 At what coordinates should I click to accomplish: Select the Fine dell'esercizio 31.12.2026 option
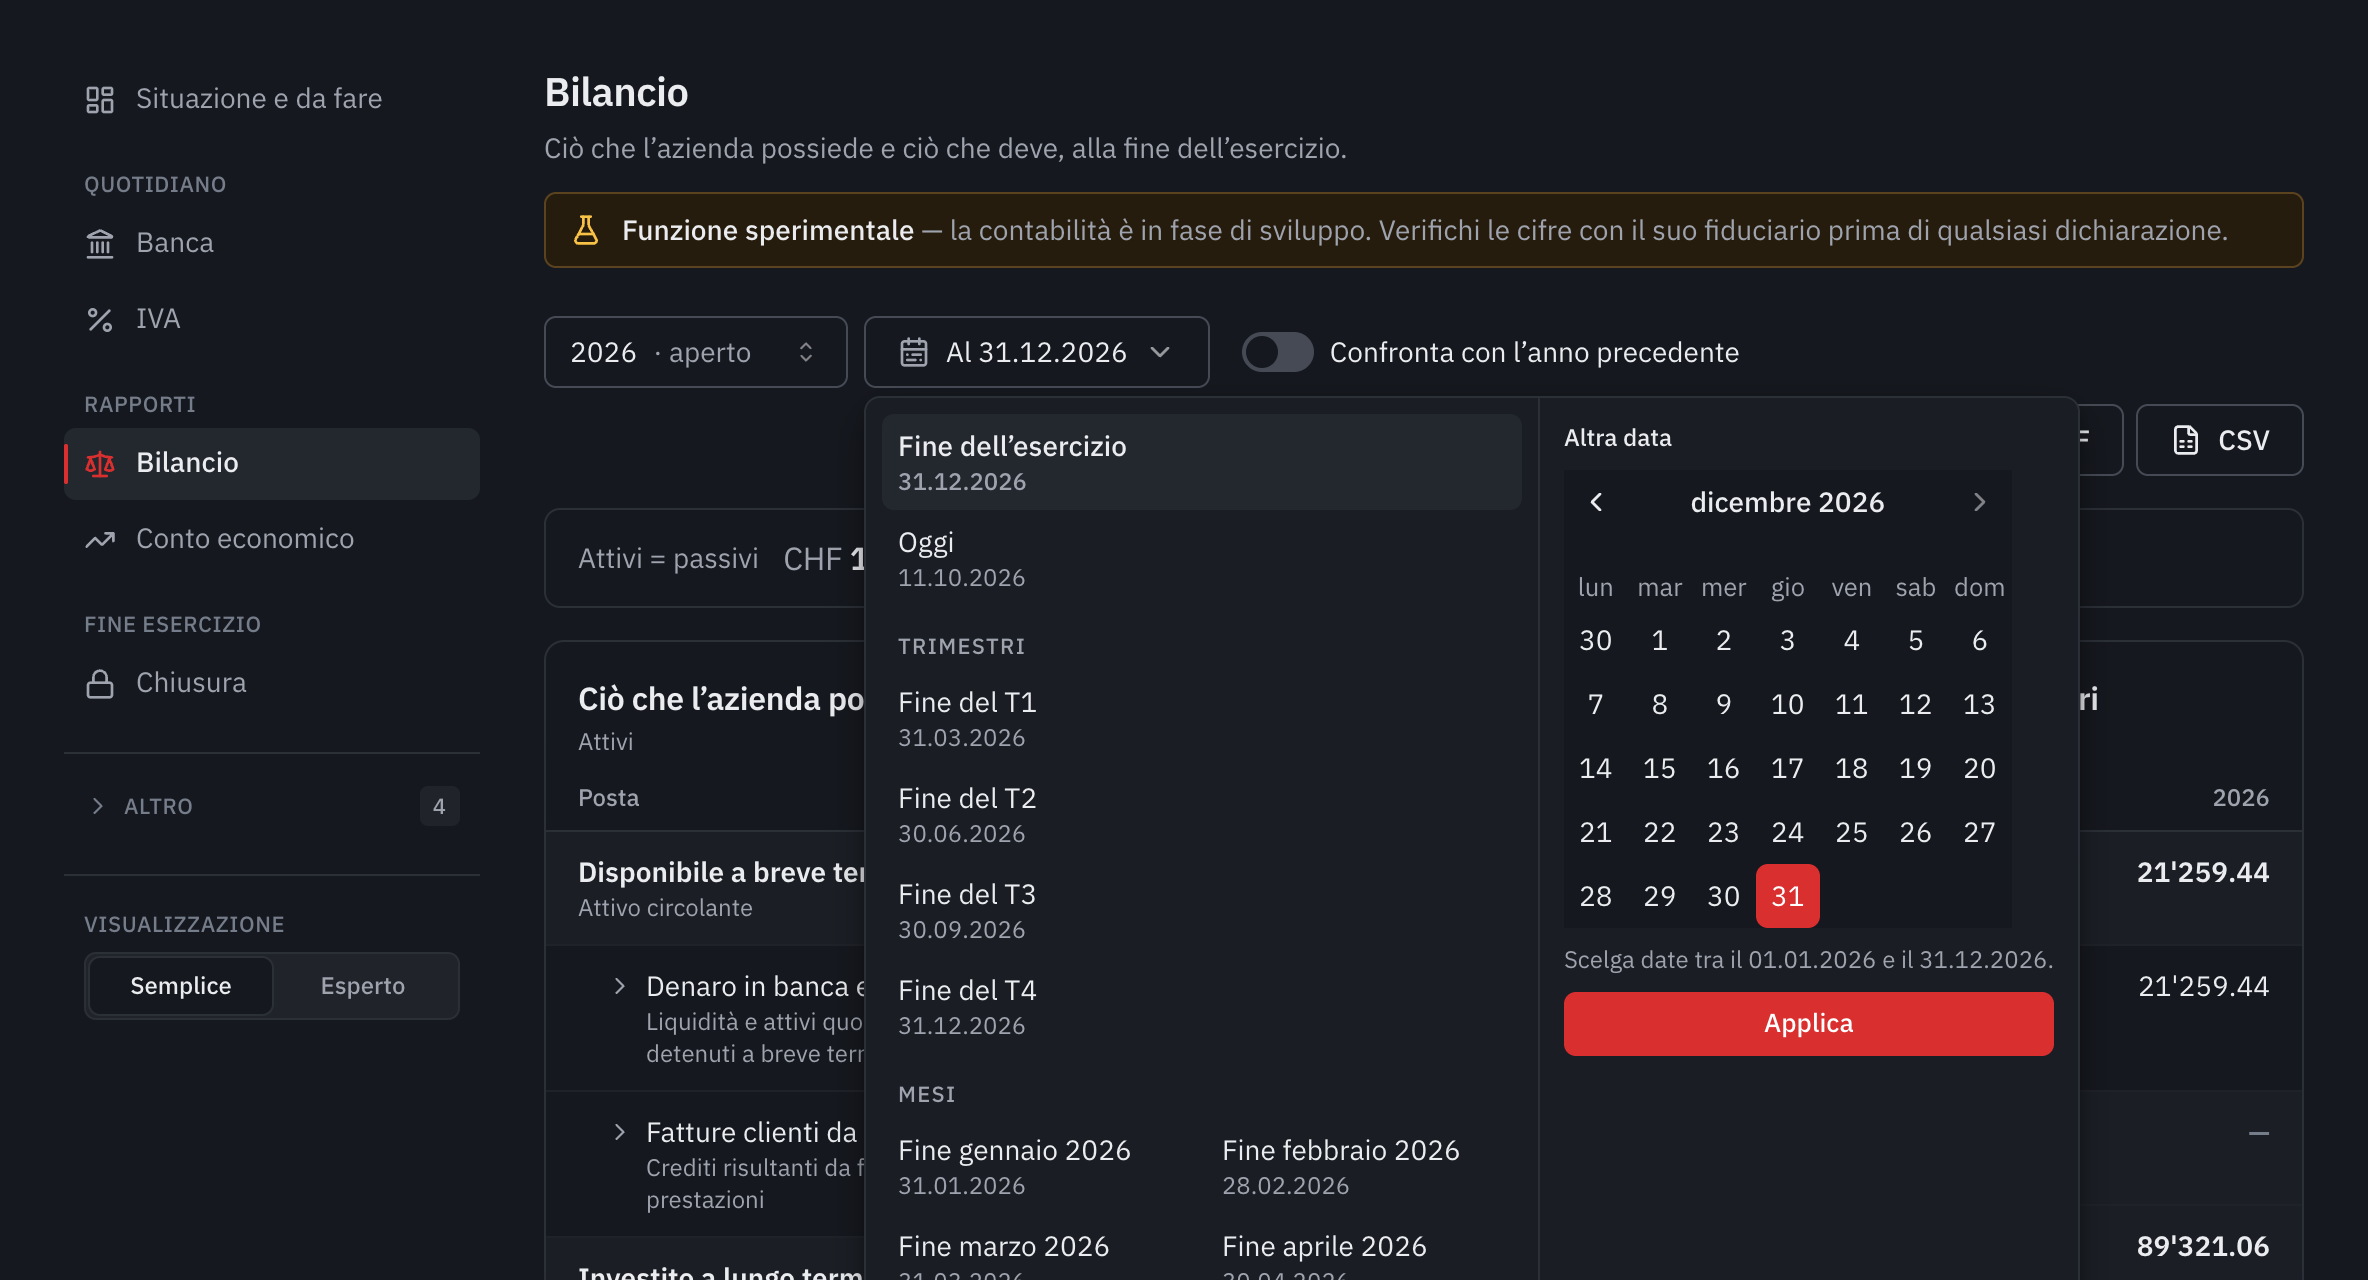[x=1202, y=462]
